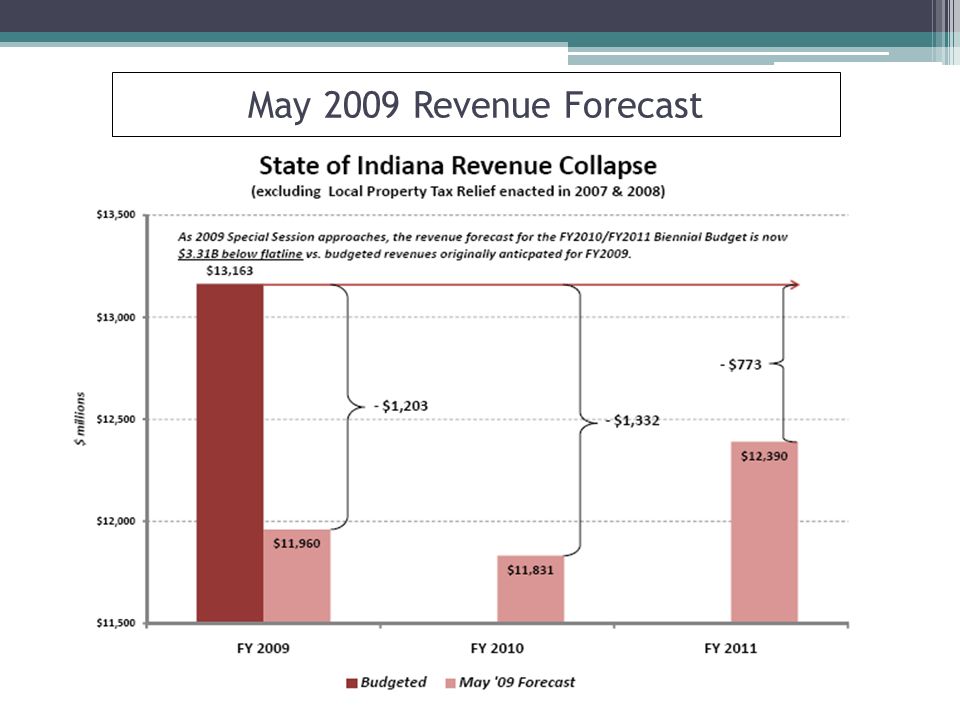The height and width of the screenshot is (720, 960).
Task: Select the 'Budgeted' legend text
Action: pos(393,682)
